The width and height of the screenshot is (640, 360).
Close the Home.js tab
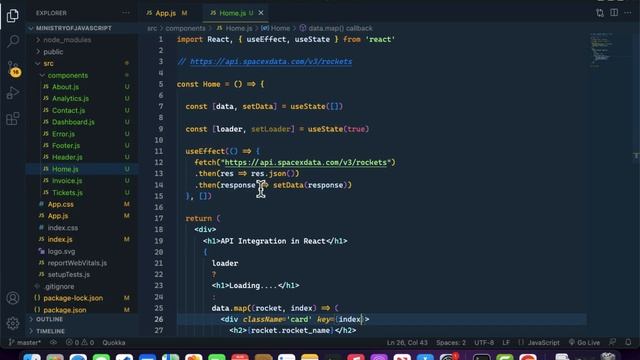[261, 13]
